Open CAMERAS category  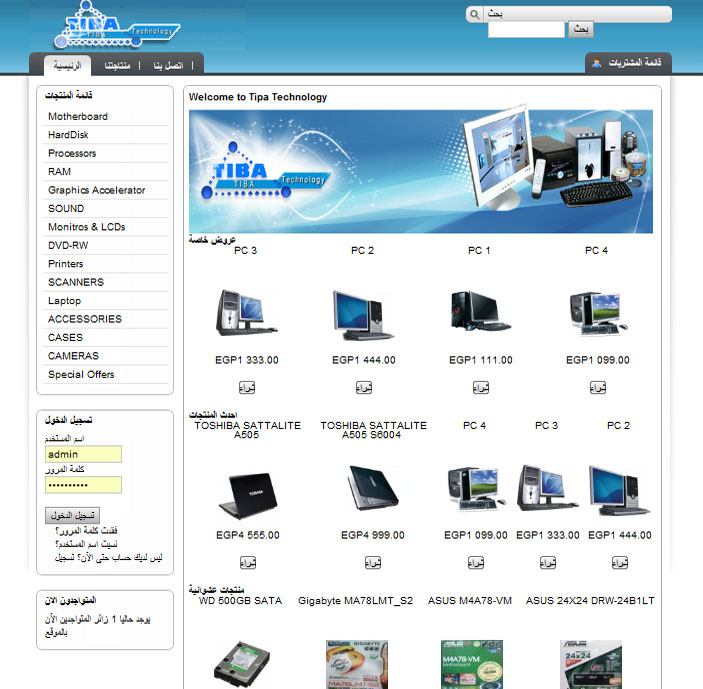[73, 356]
